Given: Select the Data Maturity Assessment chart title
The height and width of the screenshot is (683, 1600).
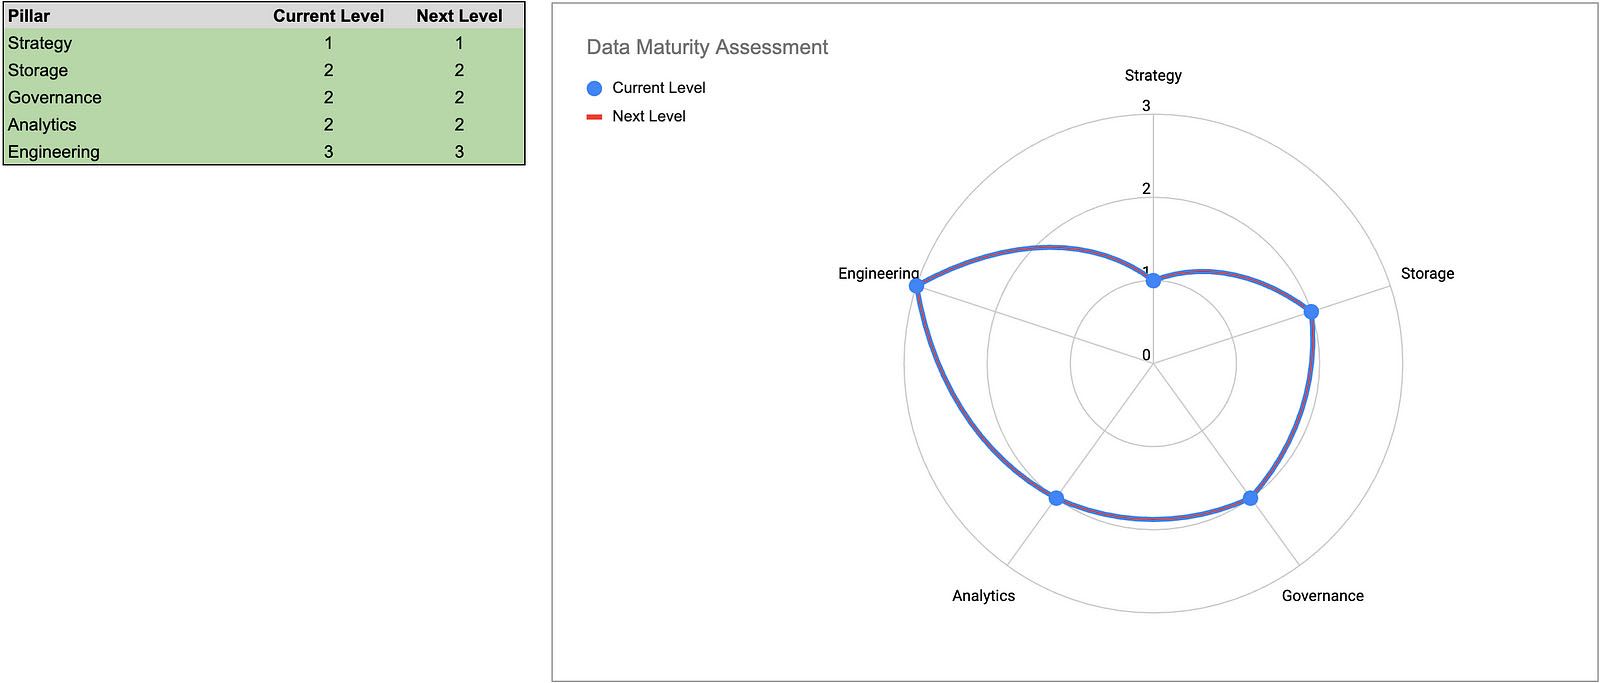Looking at the screenshot, I should [x=707, y=47].
